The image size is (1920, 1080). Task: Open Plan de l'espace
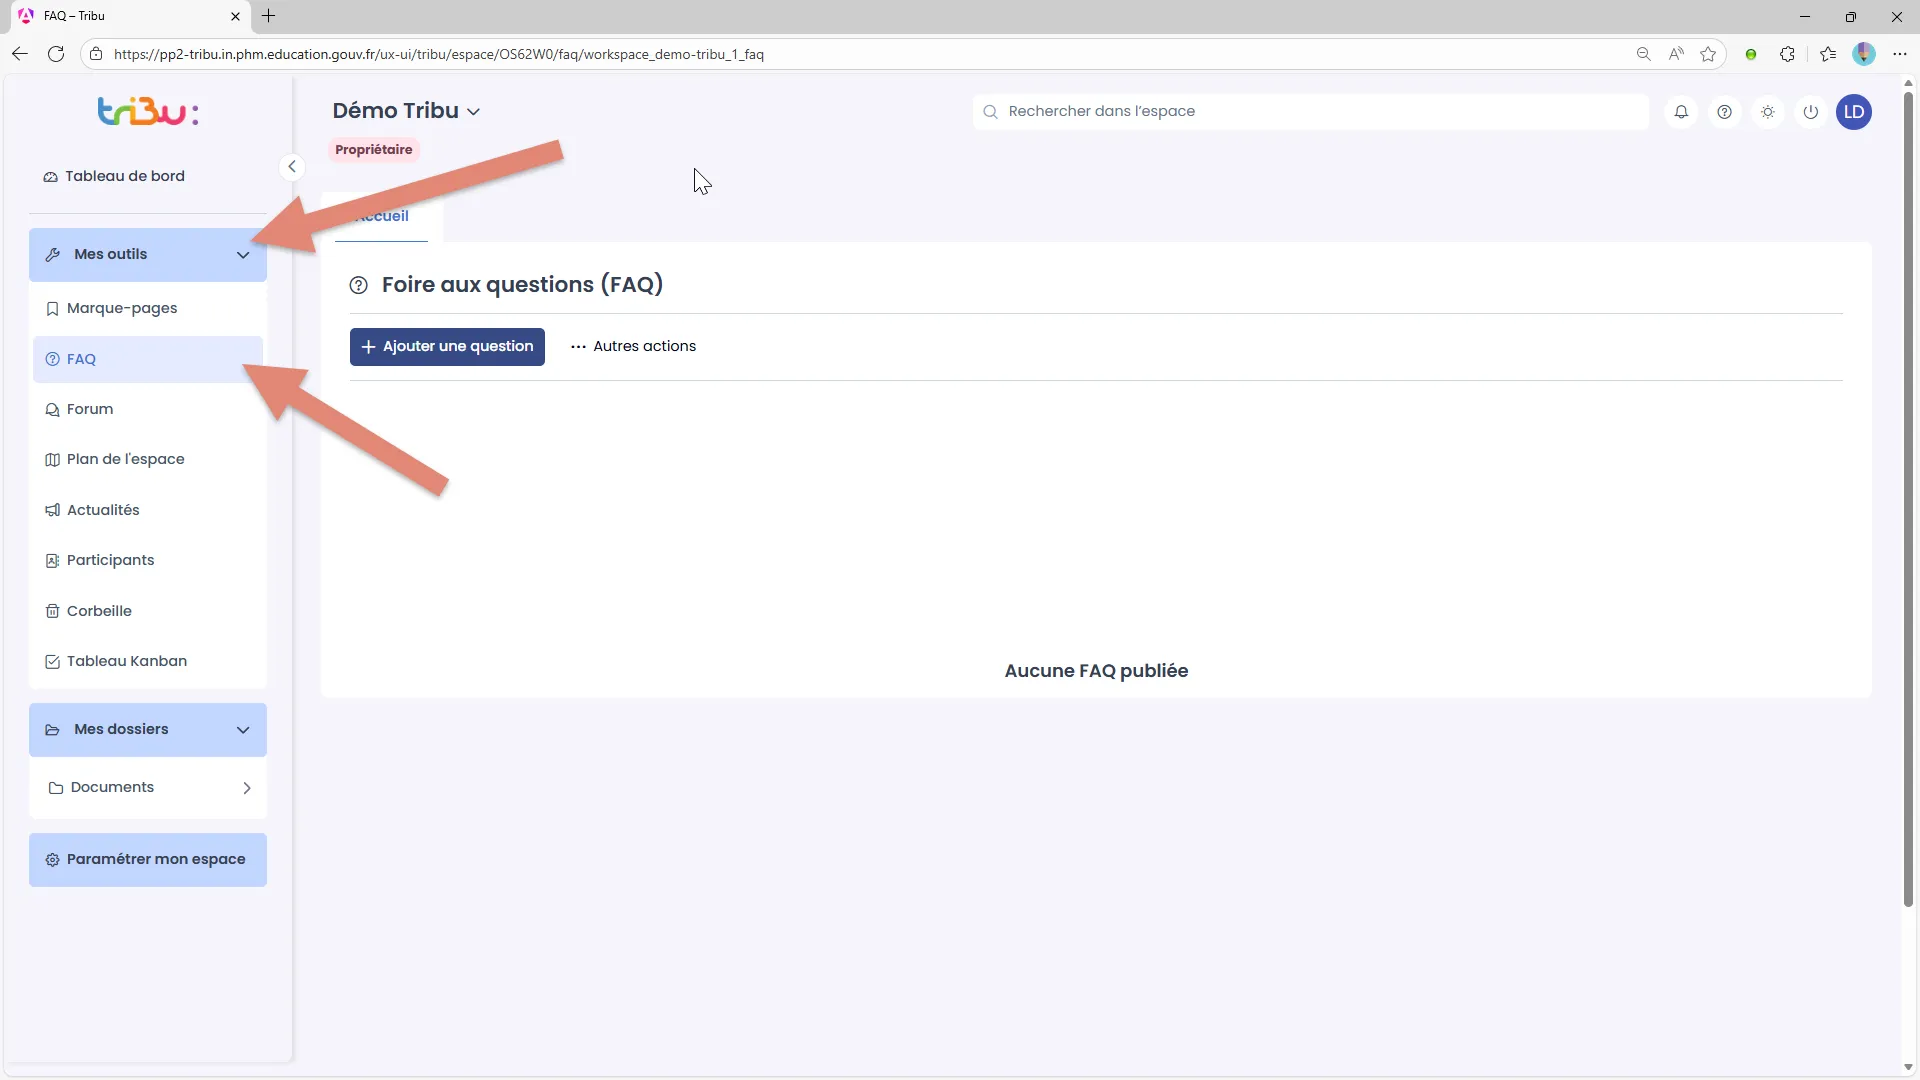pos(148,460)
